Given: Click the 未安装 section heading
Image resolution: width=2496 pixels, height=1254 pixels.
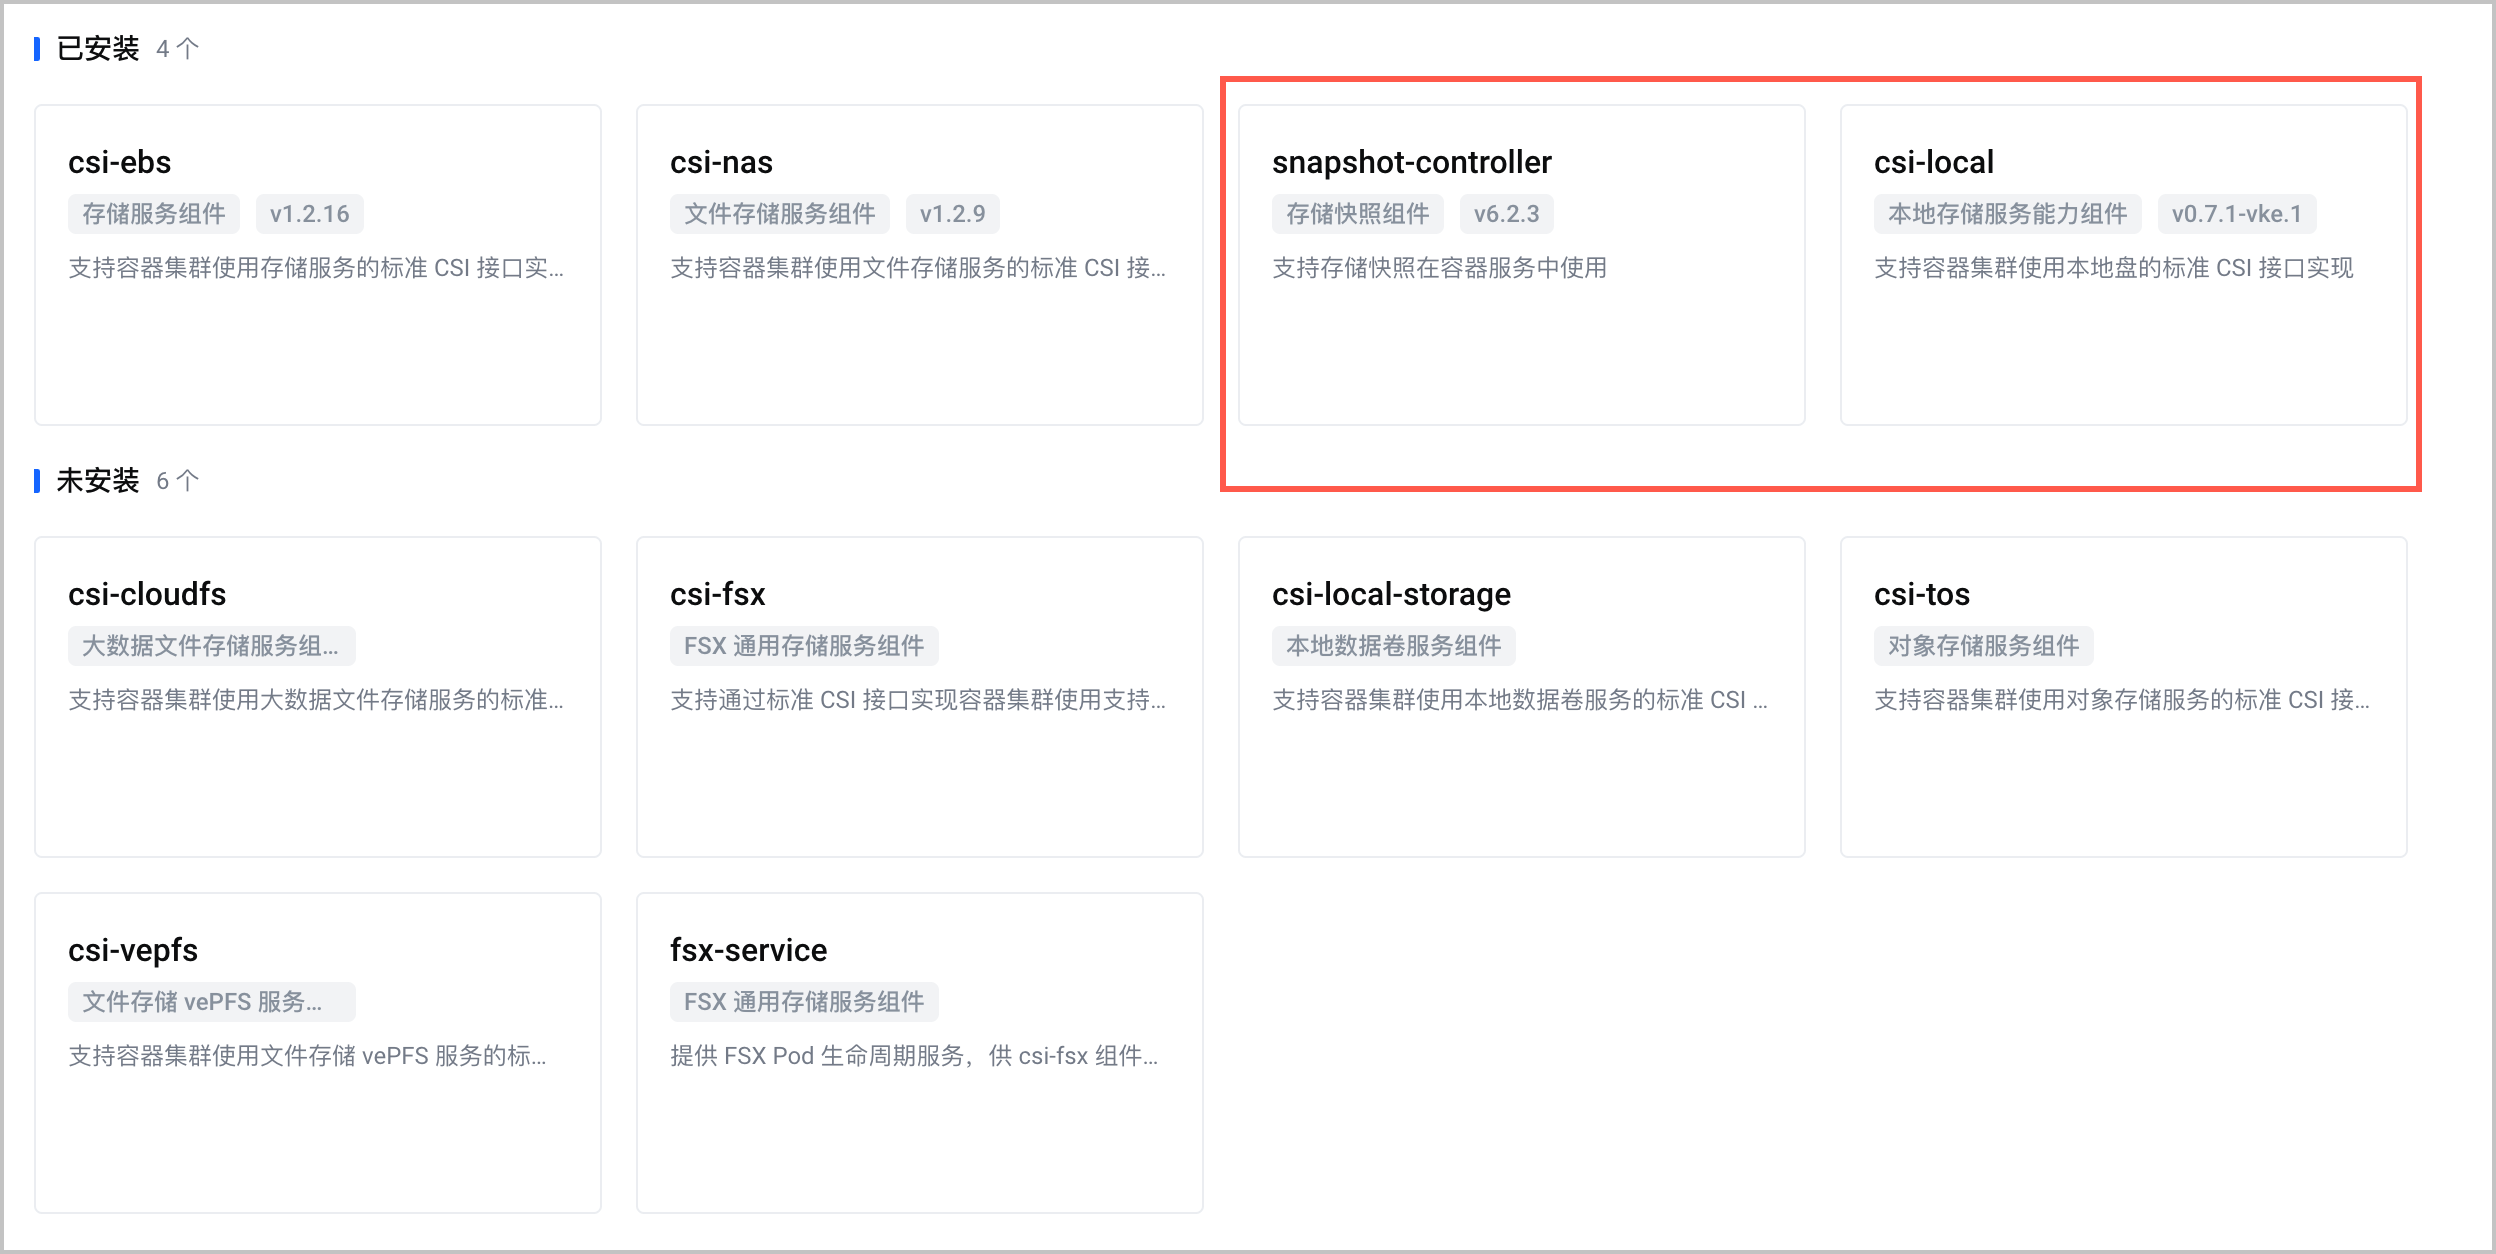Looking at the screenshot, I should pos(98,481).
